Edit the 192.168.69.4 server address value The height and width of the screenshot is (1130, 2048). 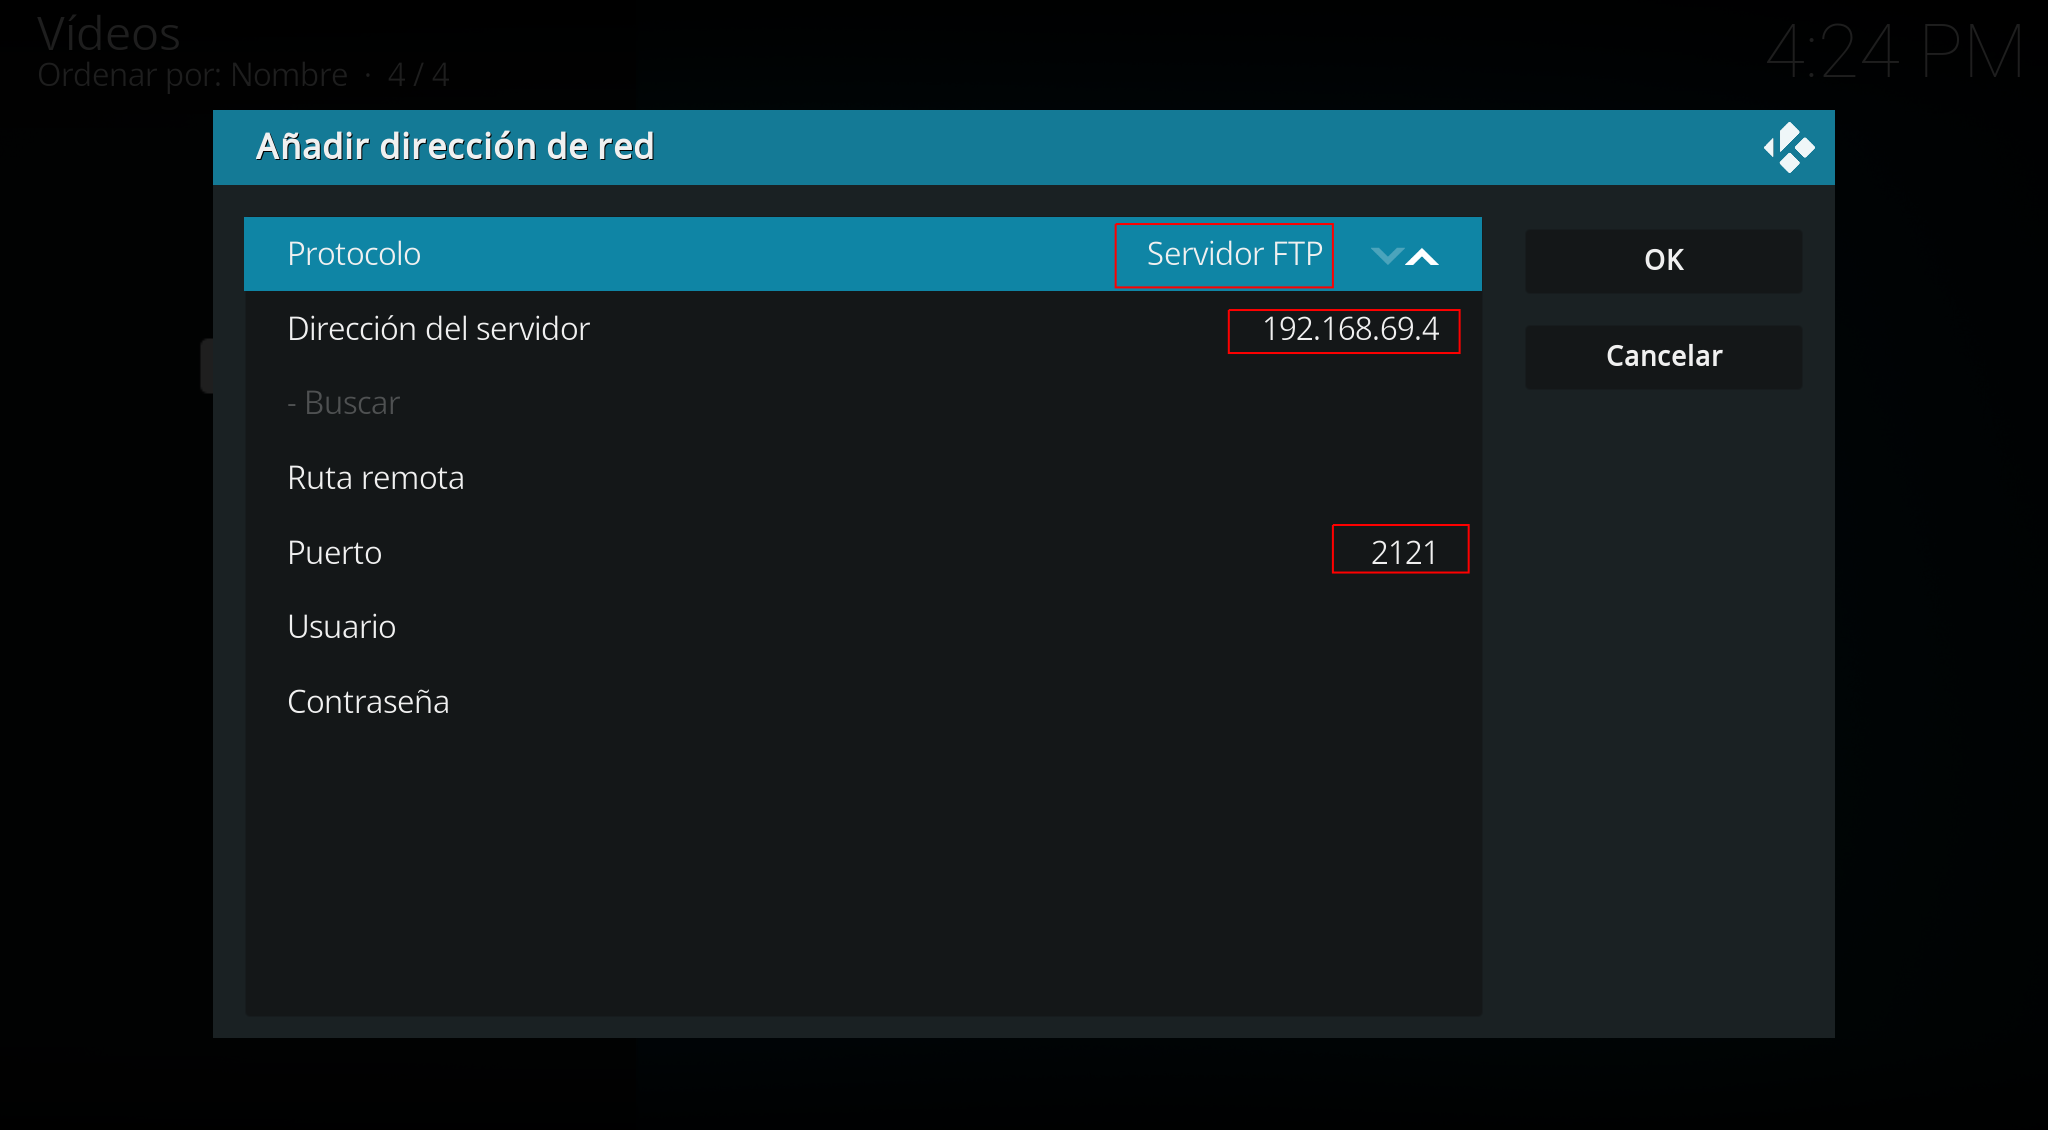point(1350,329)
